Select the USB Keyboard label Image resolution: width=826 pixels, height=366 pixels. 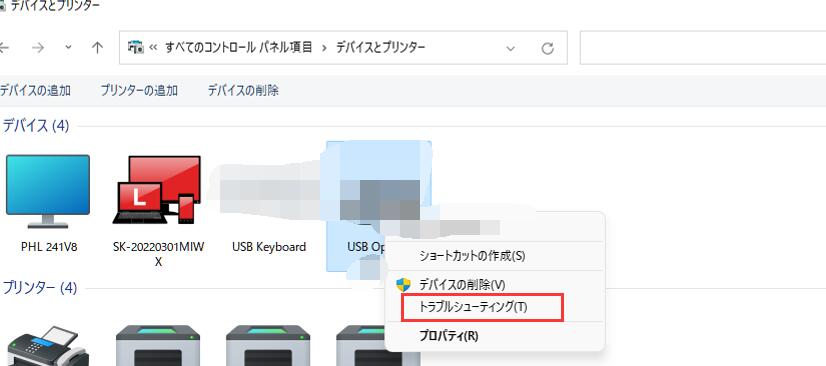269,247
